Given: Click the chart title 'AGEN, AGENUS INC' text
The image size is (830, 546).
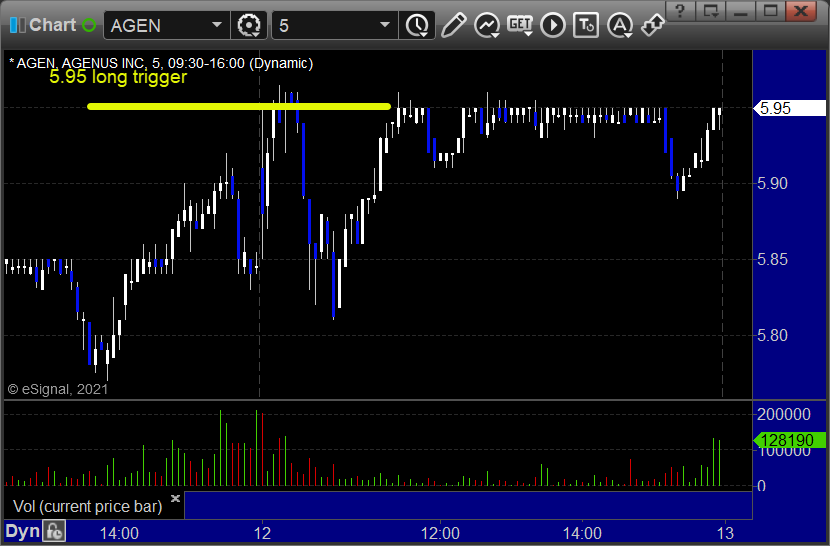Looking at the screenshot, I should click(80, 64).
